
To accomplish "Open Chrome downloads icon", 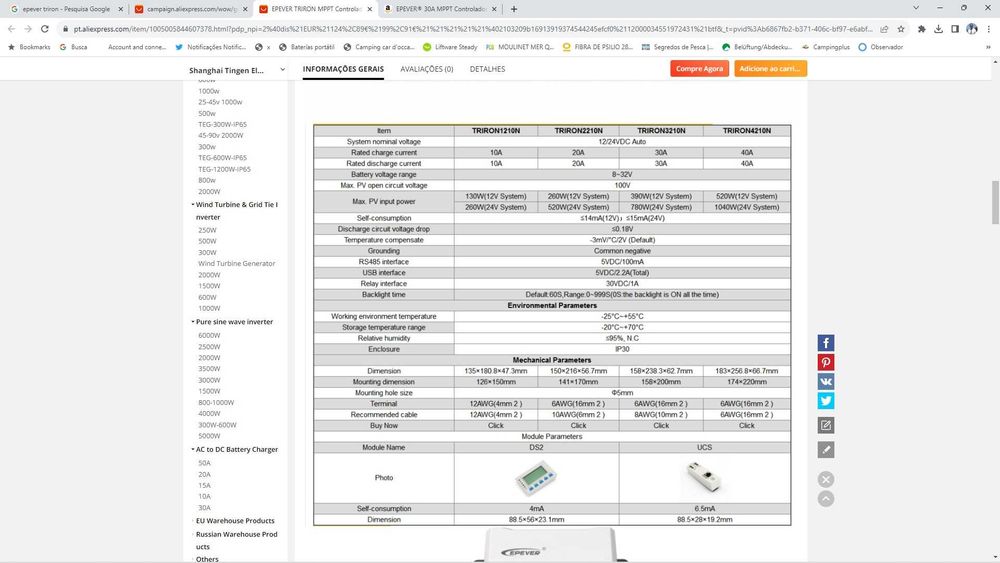I will click(x=938, y=29).
